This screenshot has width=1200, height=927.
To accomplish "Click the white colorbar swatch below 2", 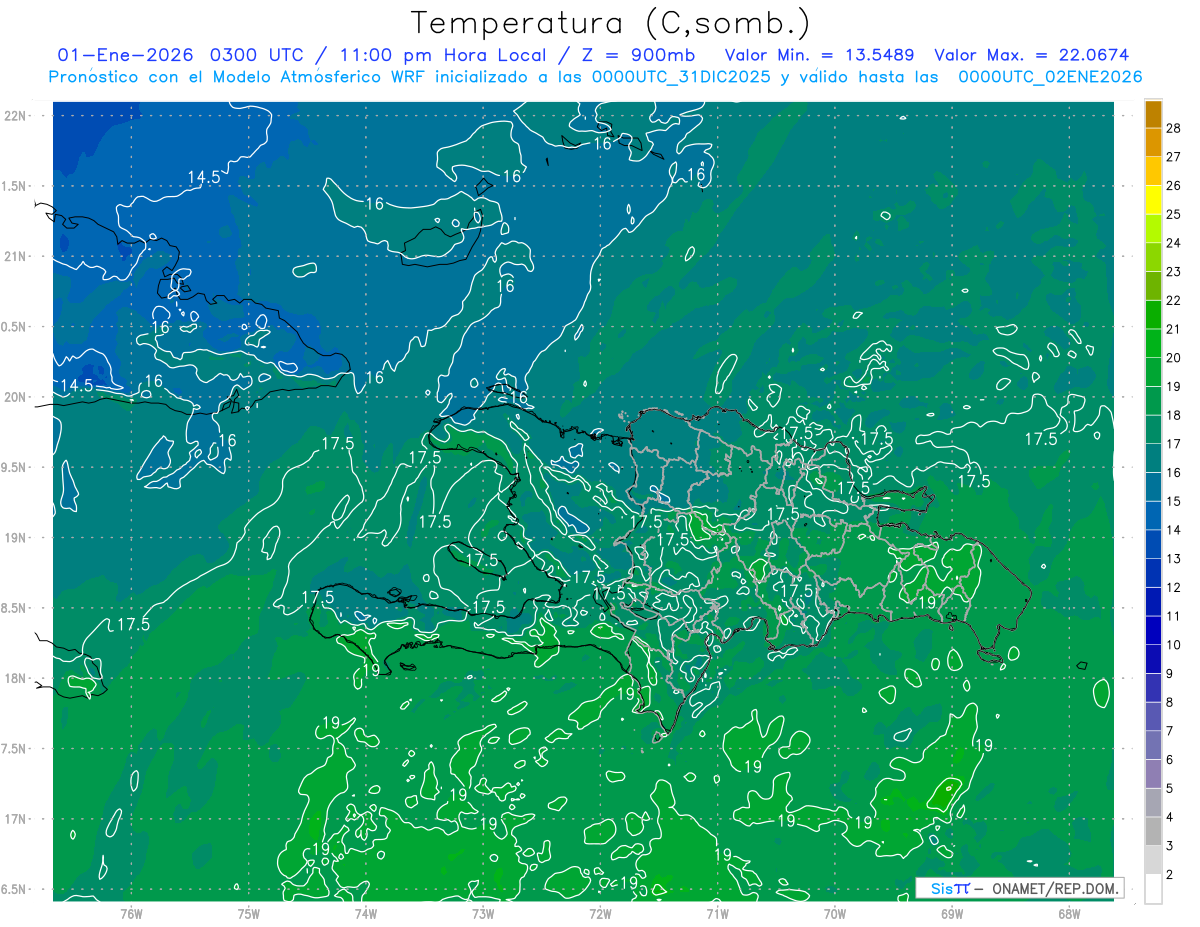I will point(1153,888).
